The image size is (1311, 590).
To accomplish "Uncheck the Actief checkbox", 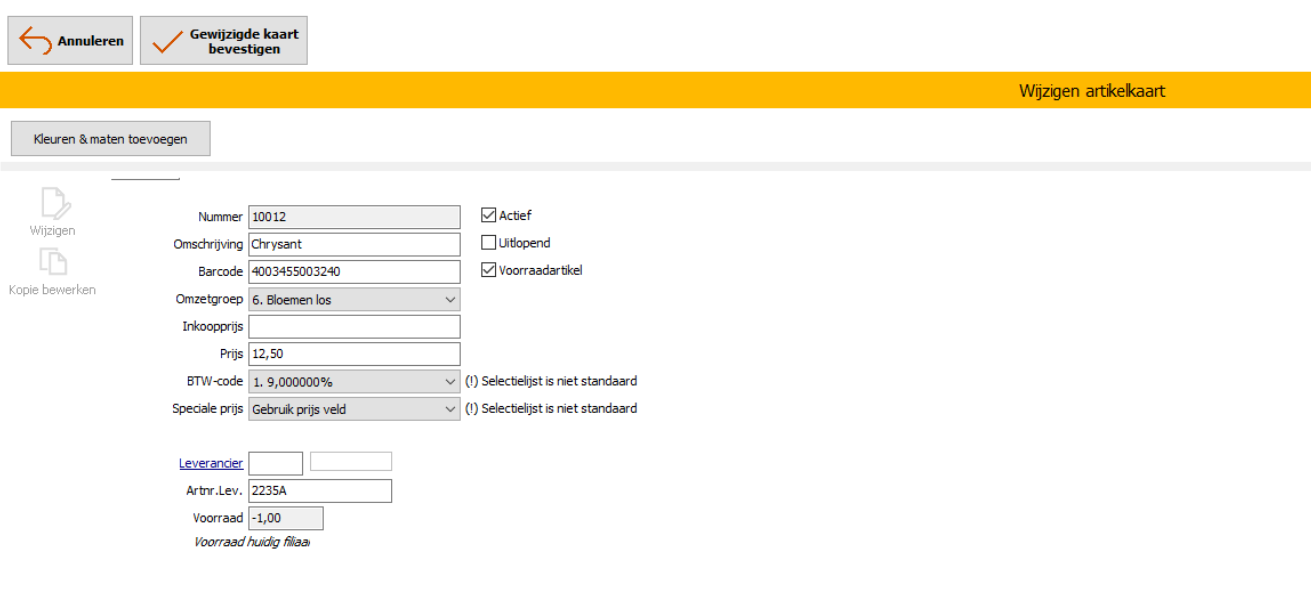I will [489, 215].
